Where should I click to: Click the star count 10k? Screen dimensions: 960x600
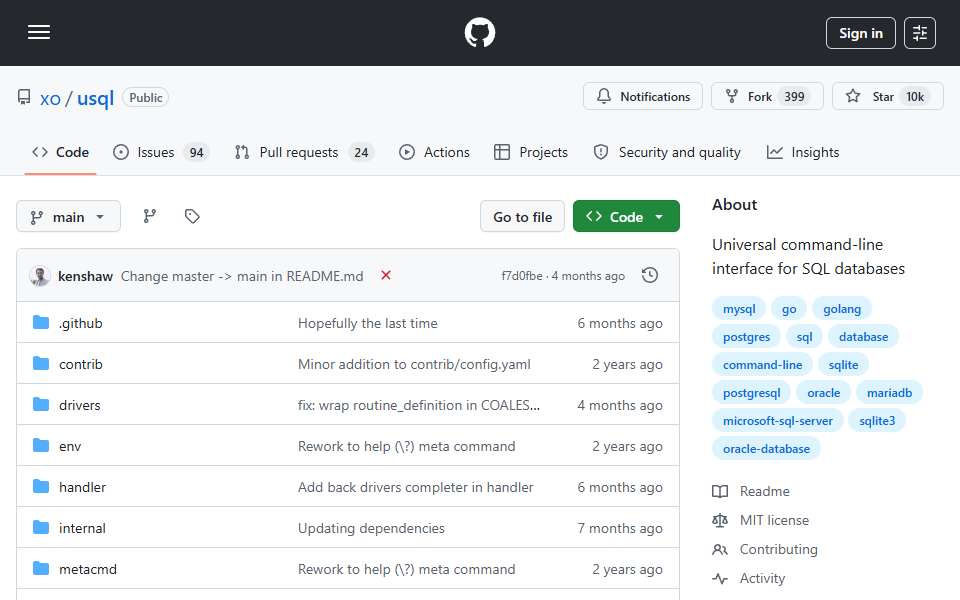[915, 97]
